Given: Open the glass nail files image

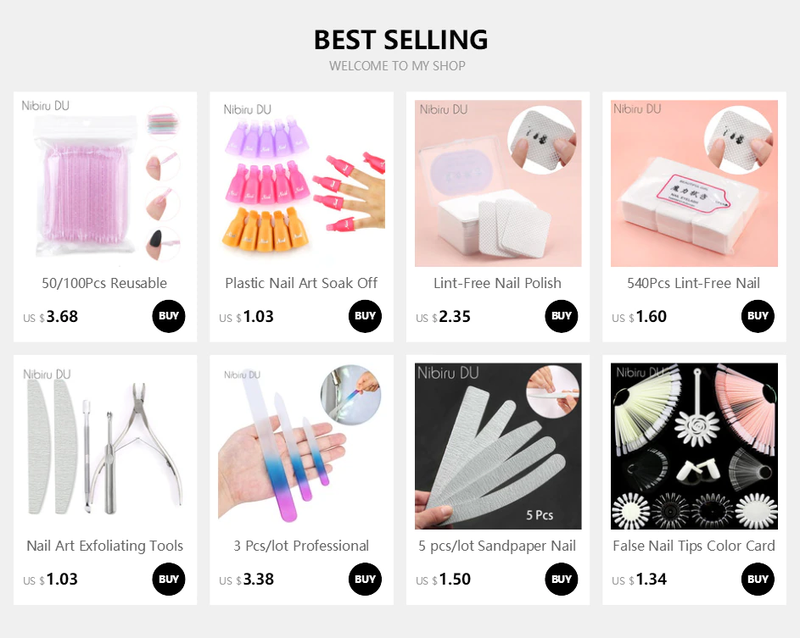Looking at the screenshot, I should pyautogui.click(x=302, y=446).
